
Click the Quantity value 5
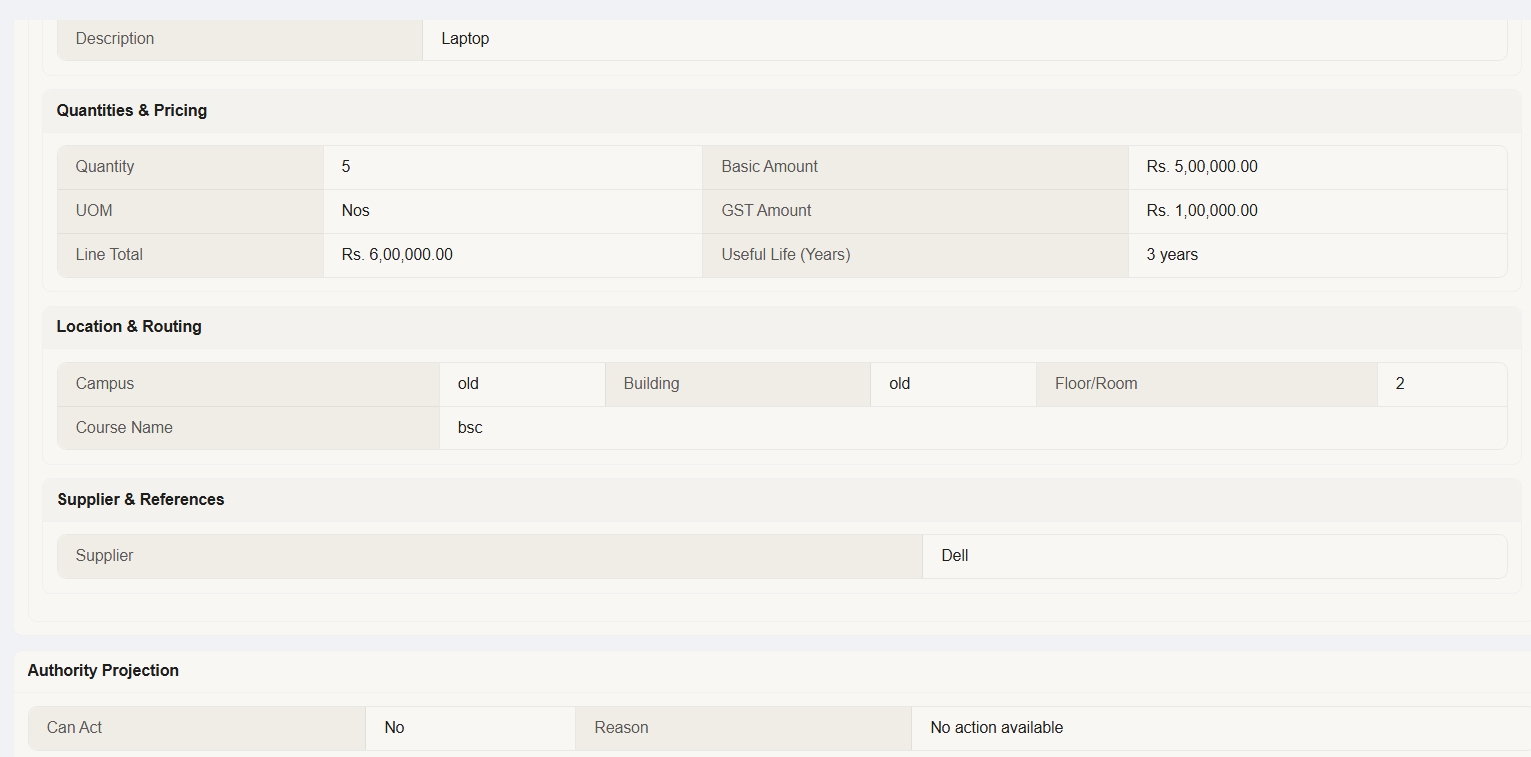click(346, 167)
